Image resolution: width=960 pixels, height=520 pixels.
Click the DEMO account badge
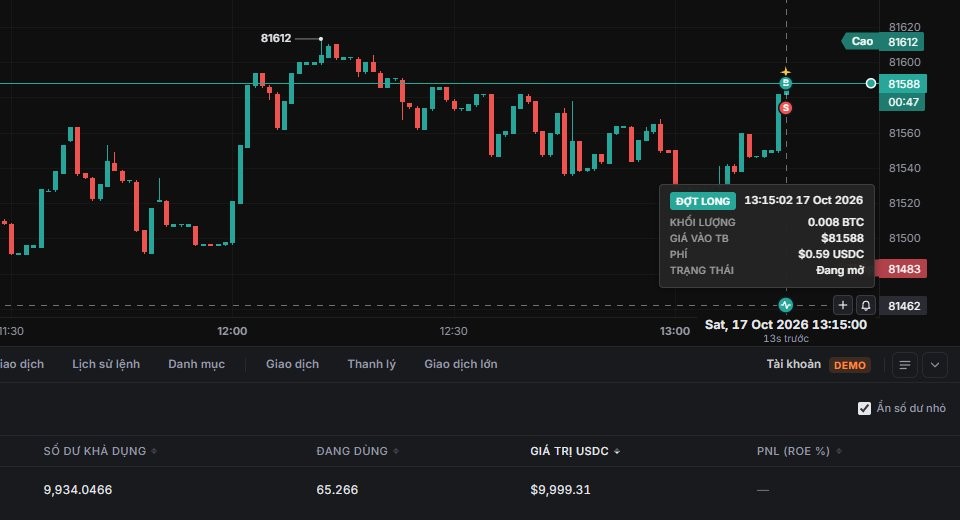click(850, 365)
